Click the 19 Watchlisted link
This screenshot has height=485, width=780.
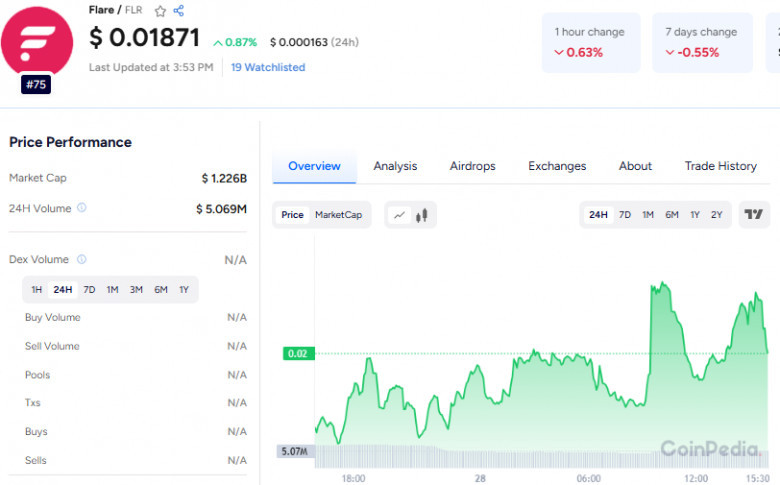point(268,67)
